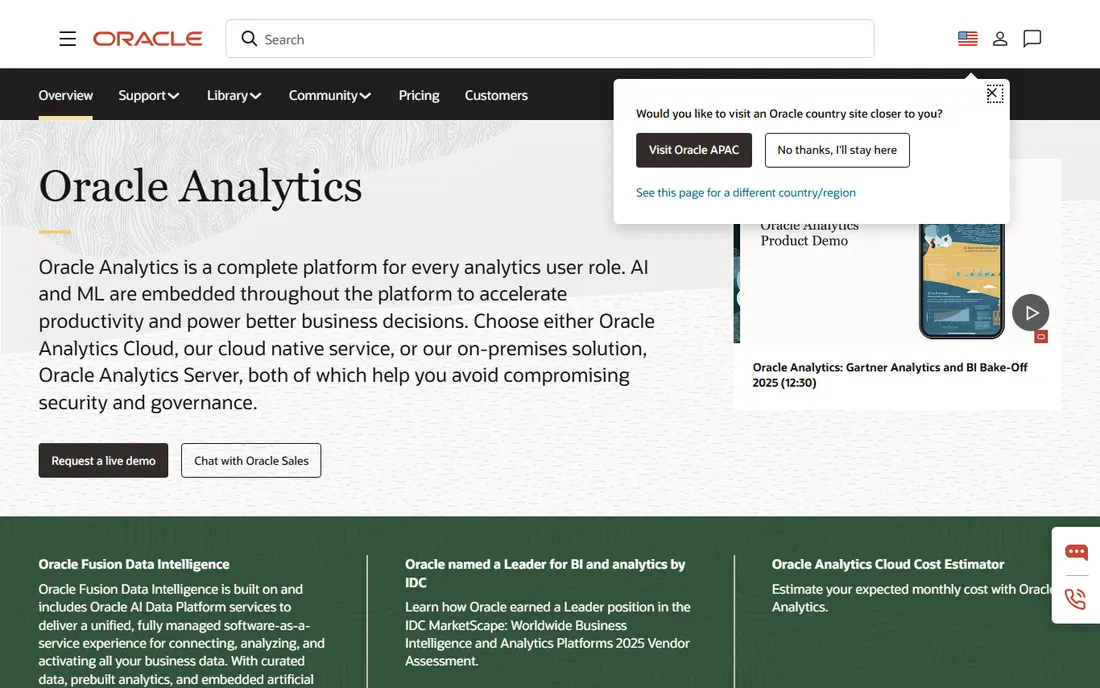1100x688 pixels.
Task: Choose No thanks, I'll stay here
Action: point(837,150)
